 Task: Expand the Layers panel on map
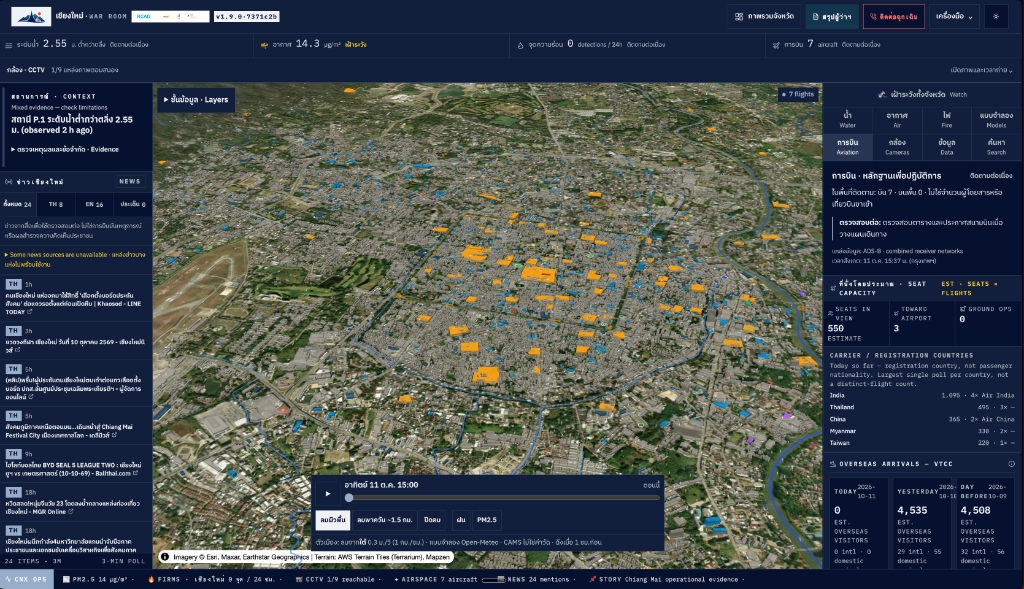pos(196,100)
